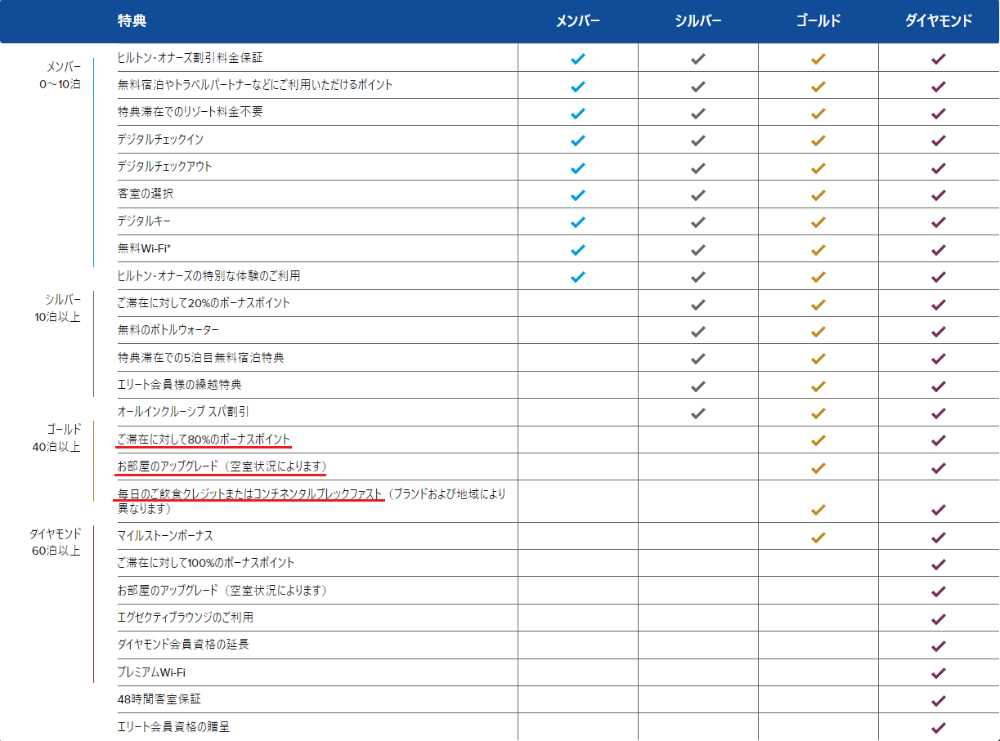The width and height of the screenshot is (1000, 741).
Task: Click Member checkmark for ヒルトン・オナーズの特別な体験のご利用
Action: tap(578, 277)
